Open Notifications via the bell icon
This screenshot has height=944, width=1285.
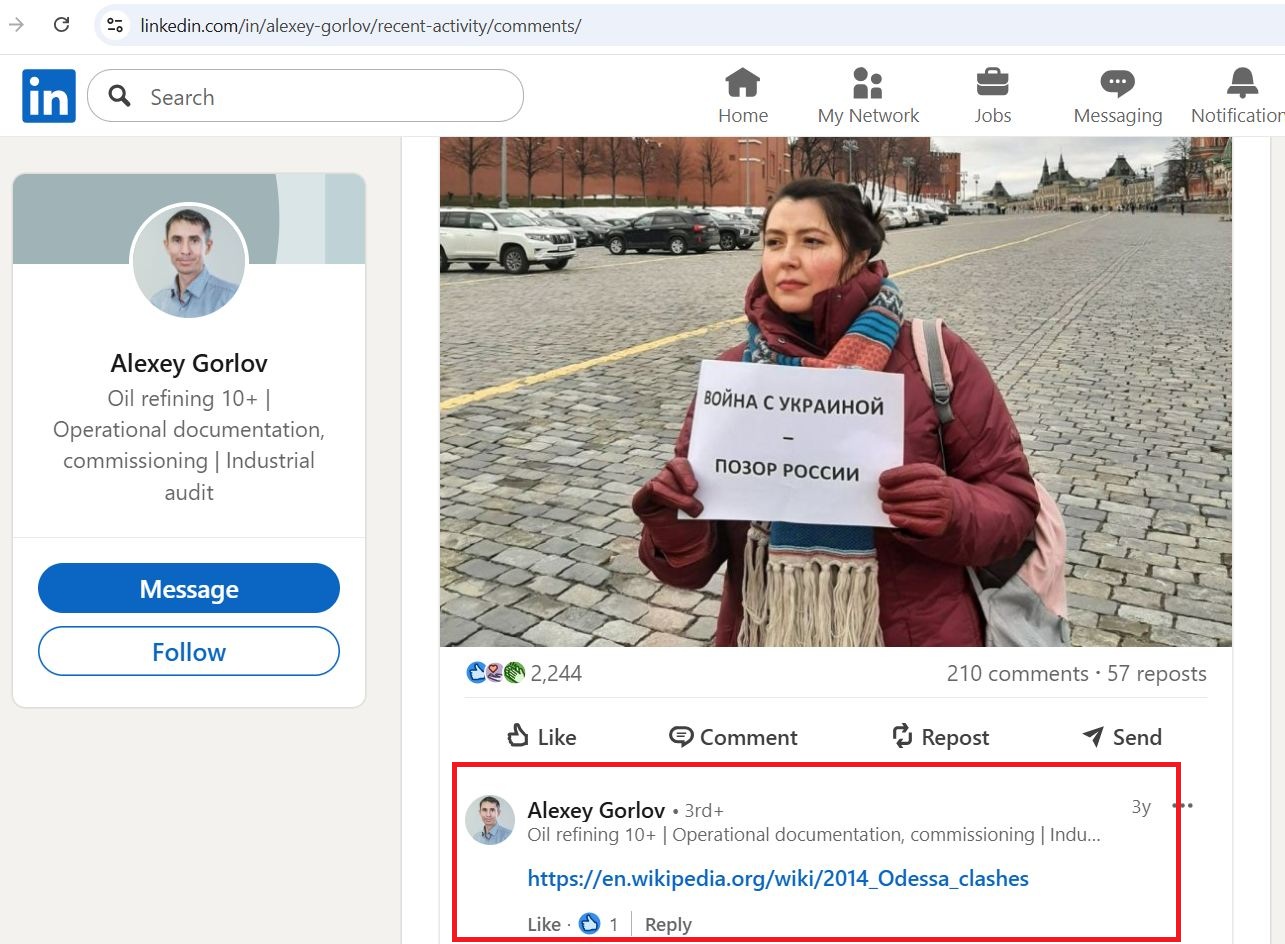pyautogui.click(x=1240, y=82)
